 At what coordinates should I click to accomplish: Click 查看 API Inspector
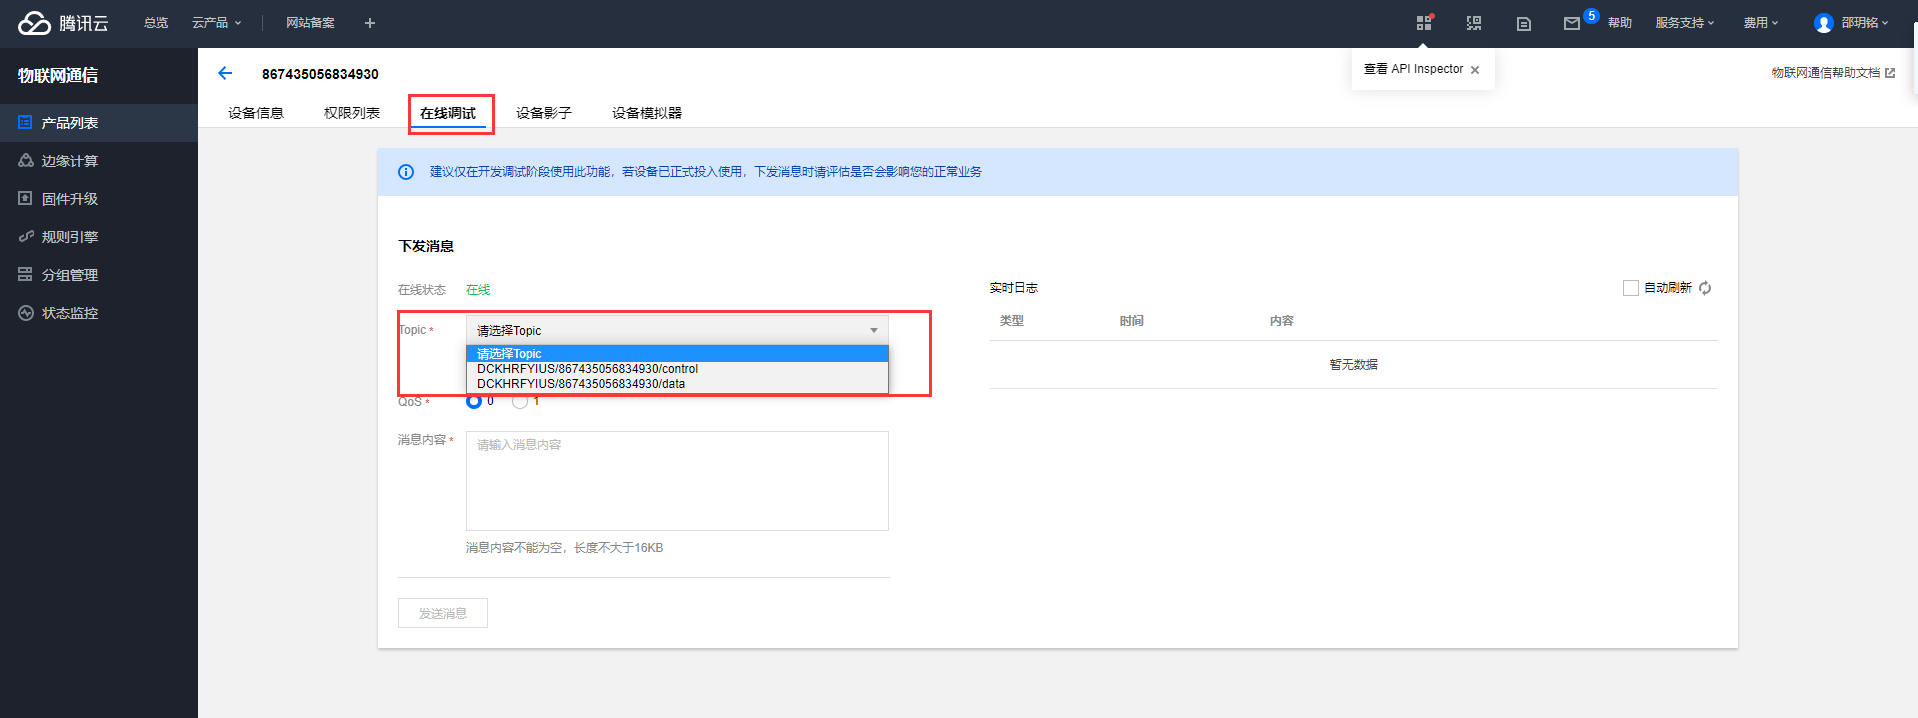coord(1413,69)
